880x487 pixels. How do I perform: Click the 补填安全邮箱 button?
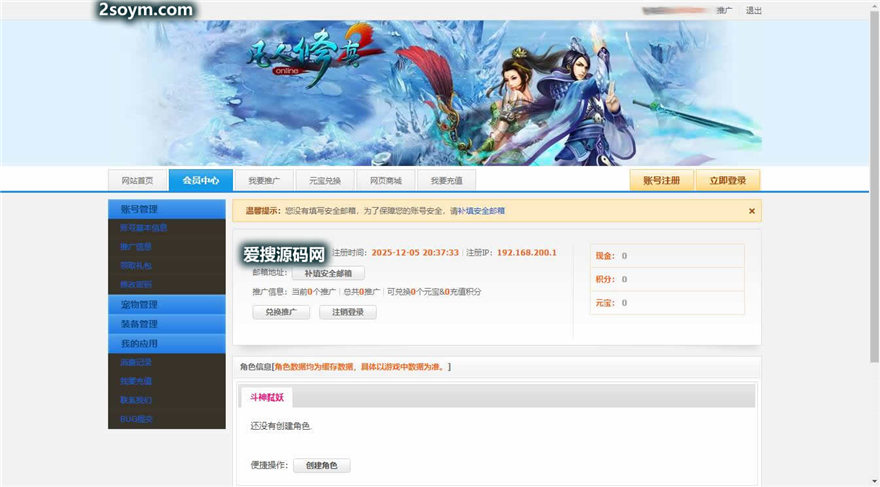328,273
